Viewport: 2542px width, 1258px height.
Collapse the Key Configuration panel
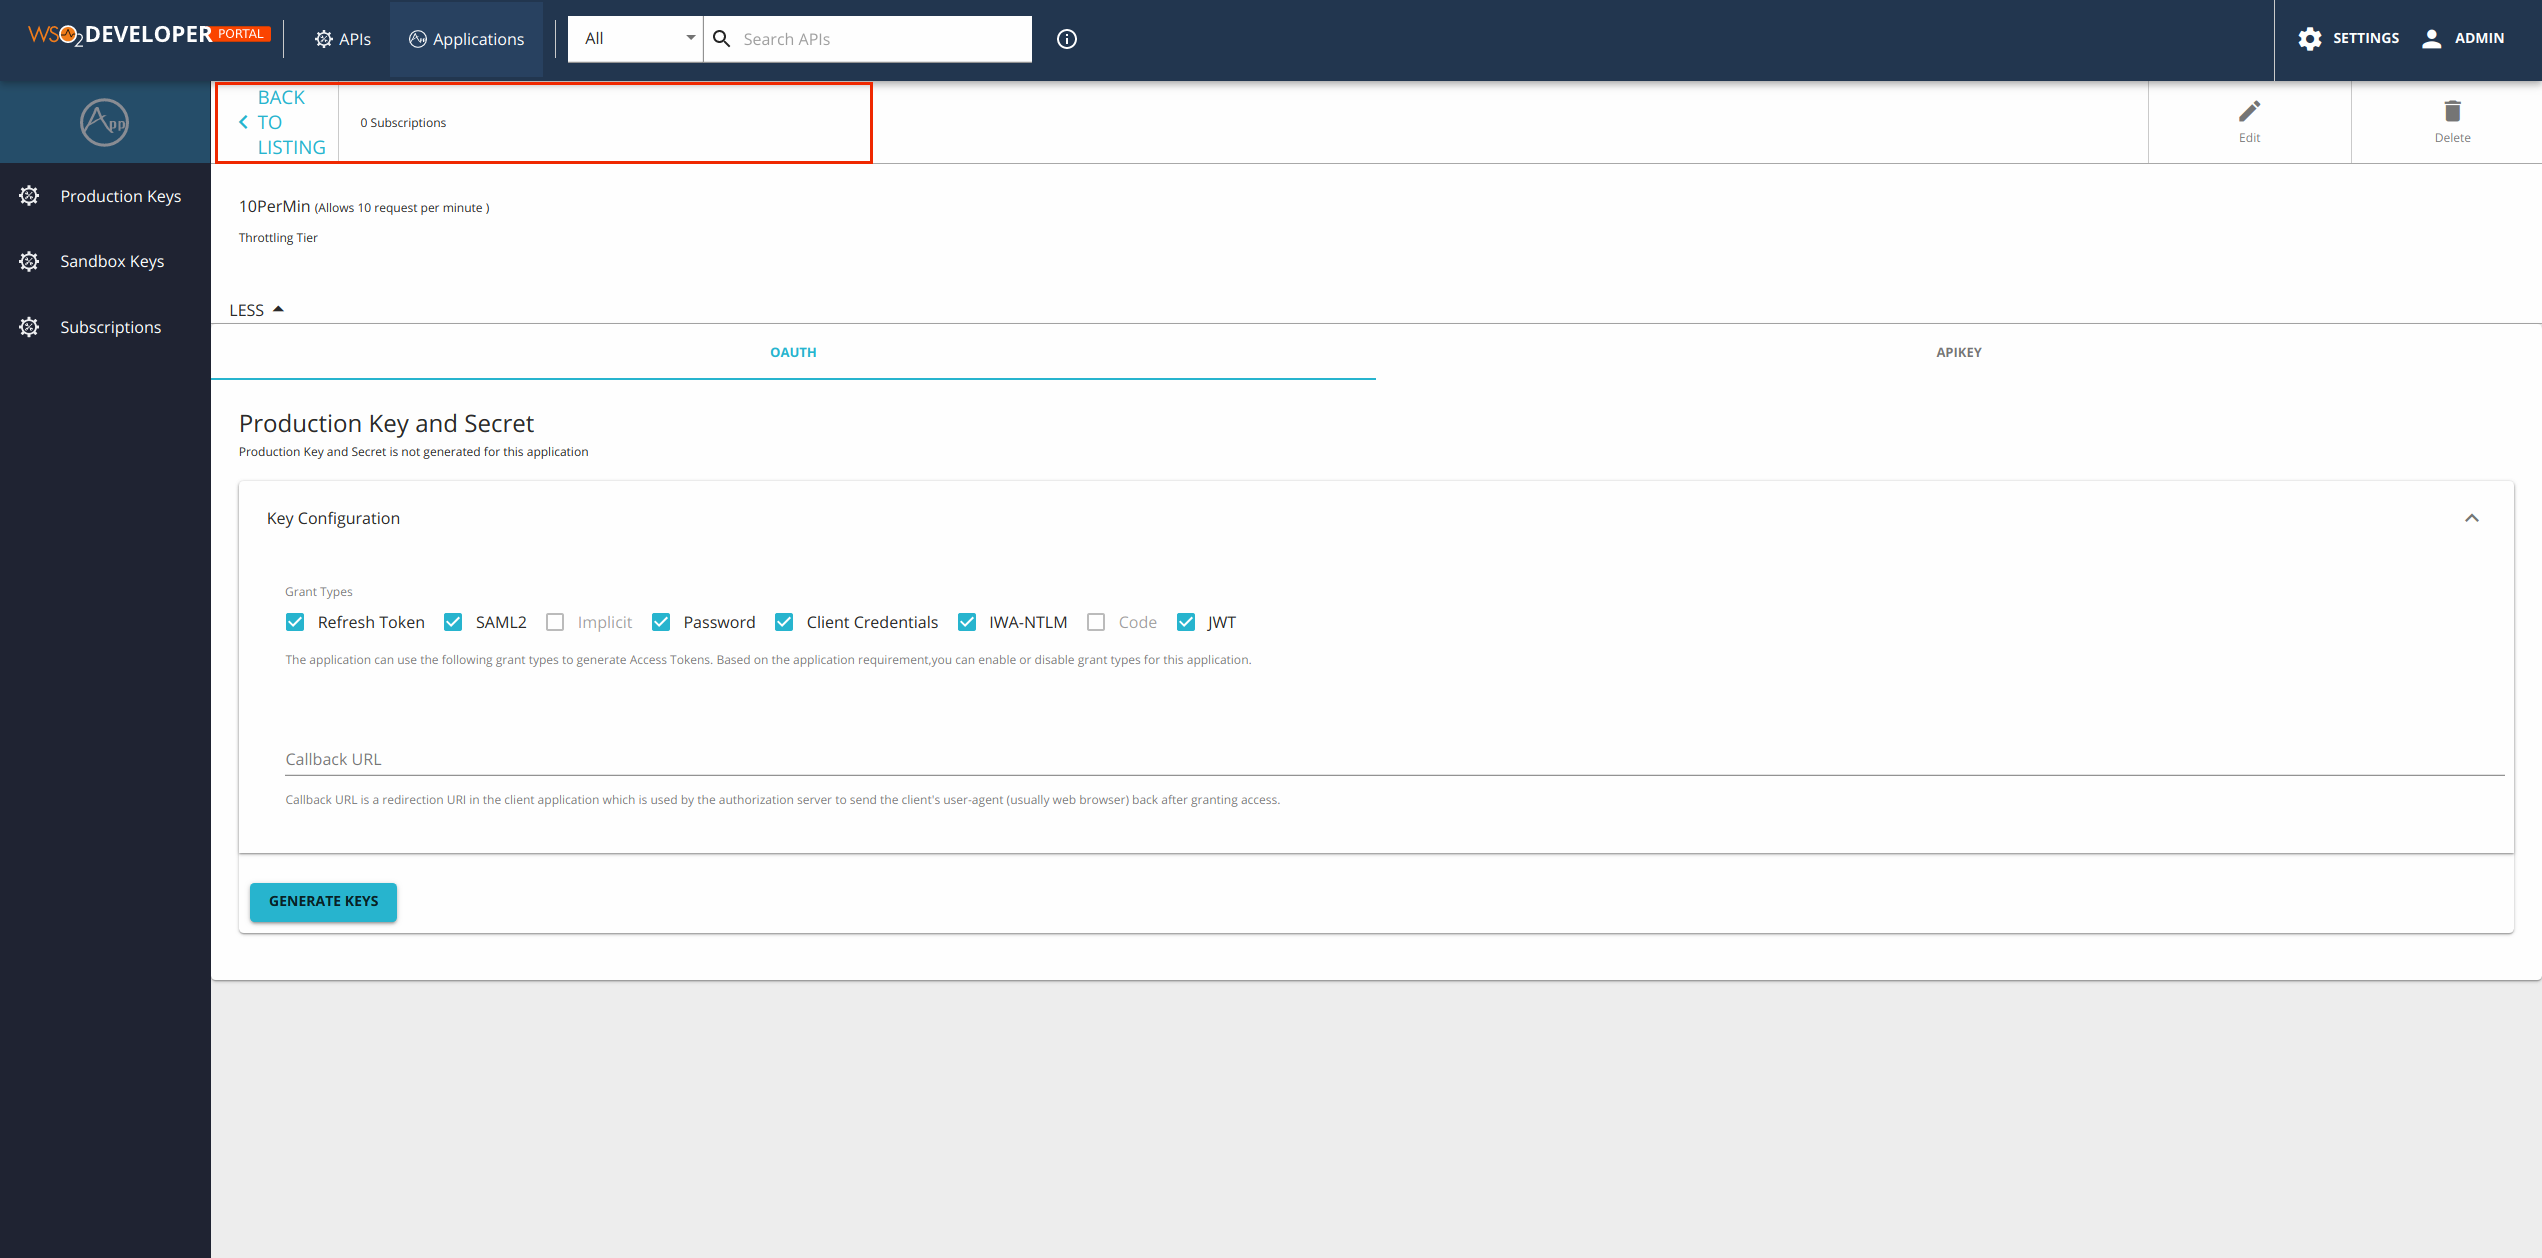2472,518
